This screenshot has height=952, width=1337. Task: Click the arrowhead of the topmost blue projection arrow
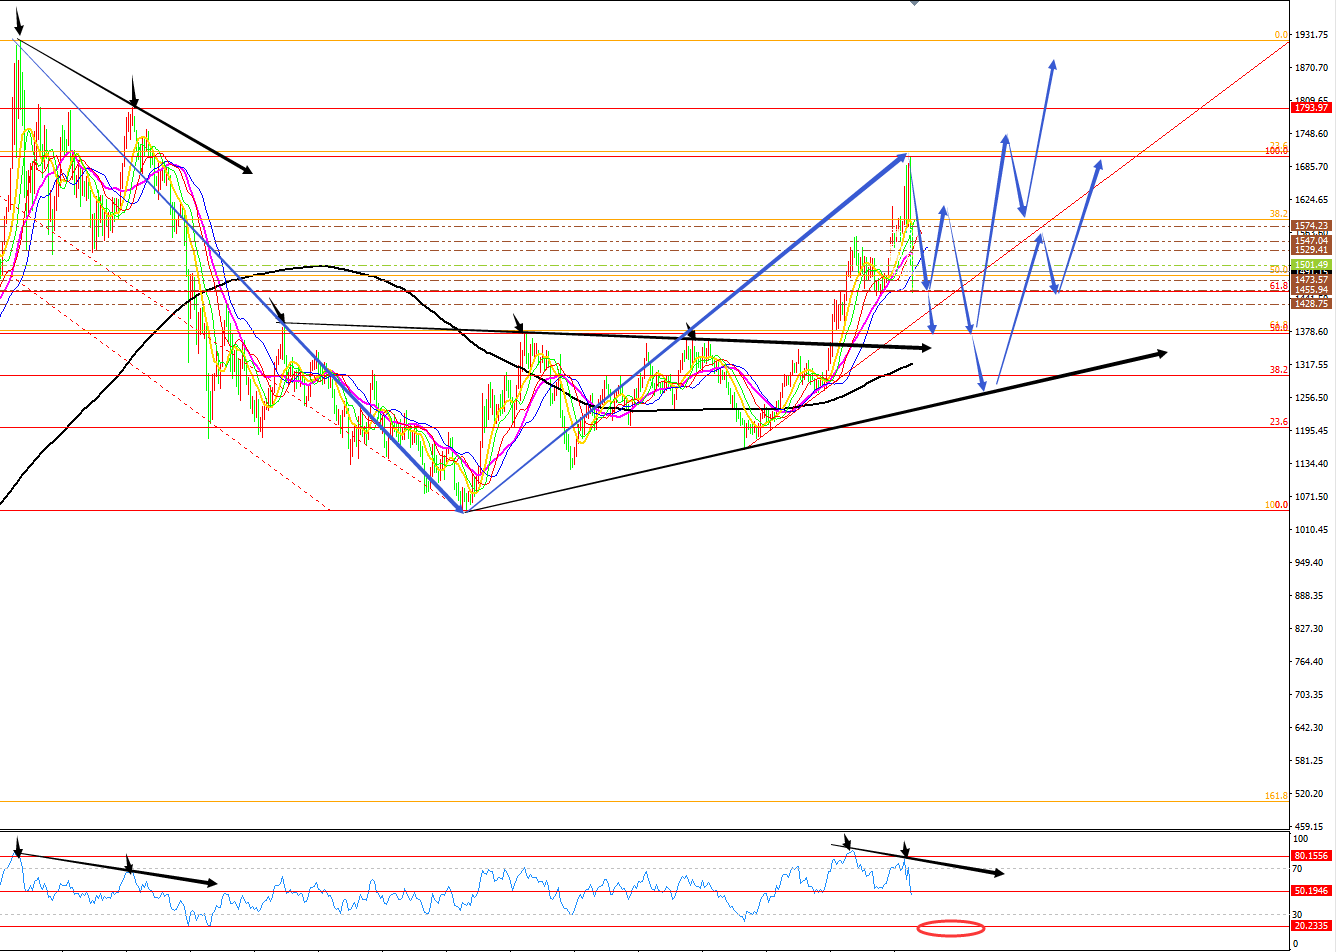pos(1053,66)
